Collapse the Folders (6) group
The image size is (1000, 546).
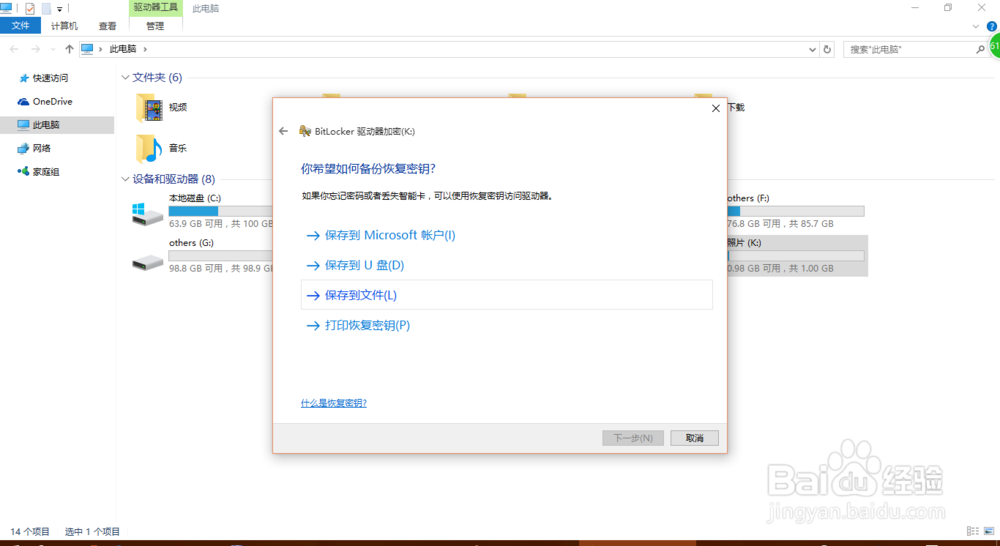pyautogui.click(x=125, y=77)
